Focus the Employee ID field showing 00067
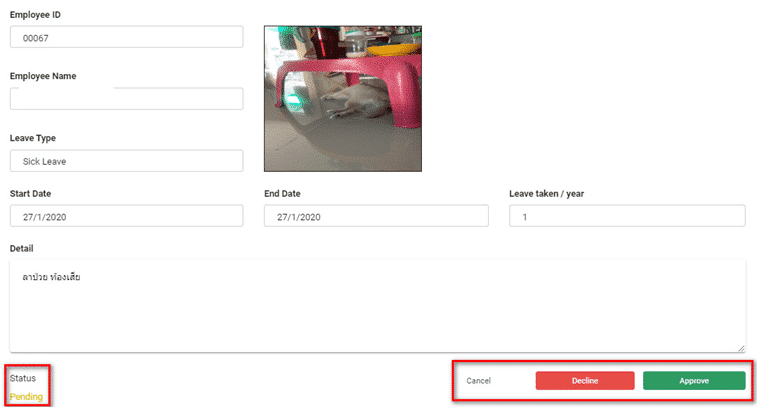Screen dimensions: 757x407 coord(126,37)
